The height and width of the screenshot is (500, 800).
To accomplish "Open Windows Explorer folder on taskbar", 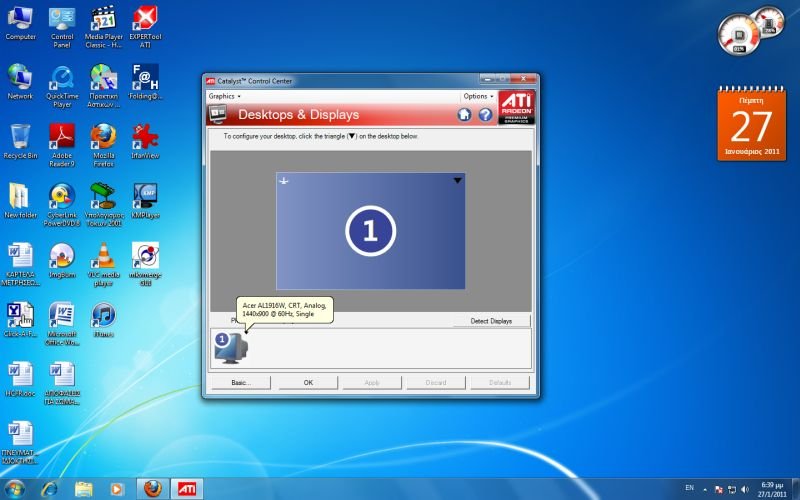I will [x=83, y=489].
